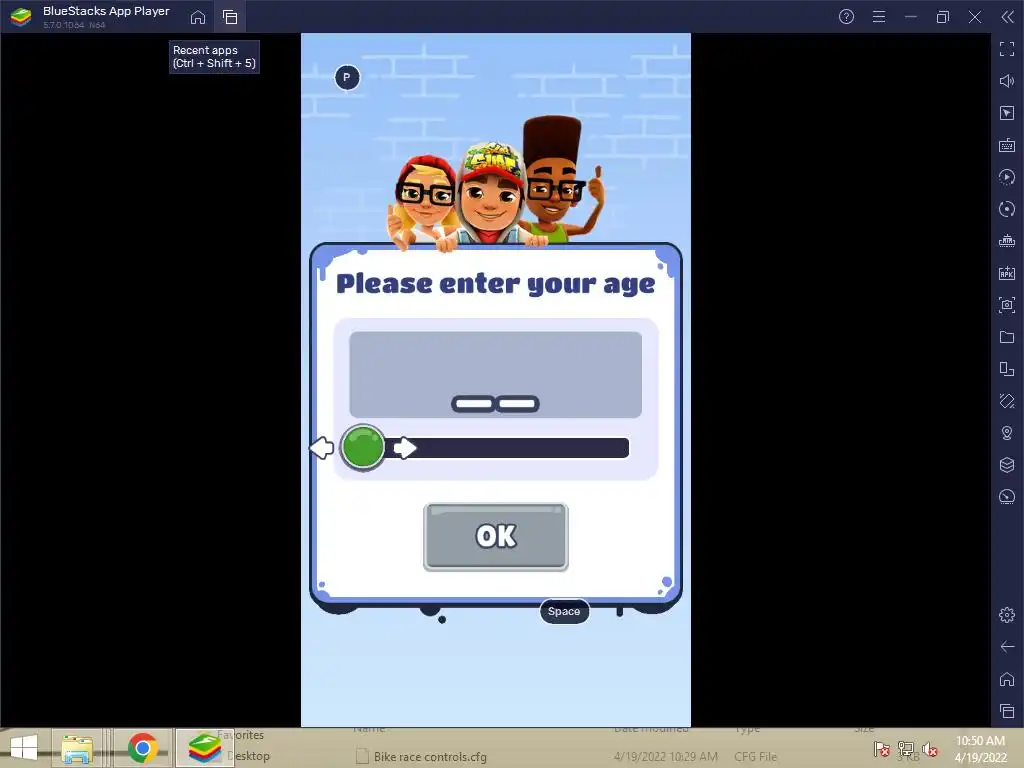Click the taskbar clock showing 10:50 AM
This screenshot has width=1024, height=768.
coord(980,748)
